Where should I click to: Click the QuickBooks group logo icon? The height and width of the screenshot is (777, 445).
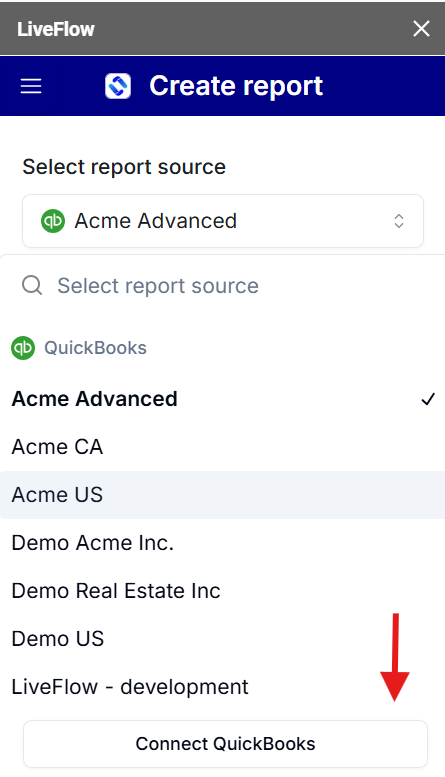click(23, 348)
